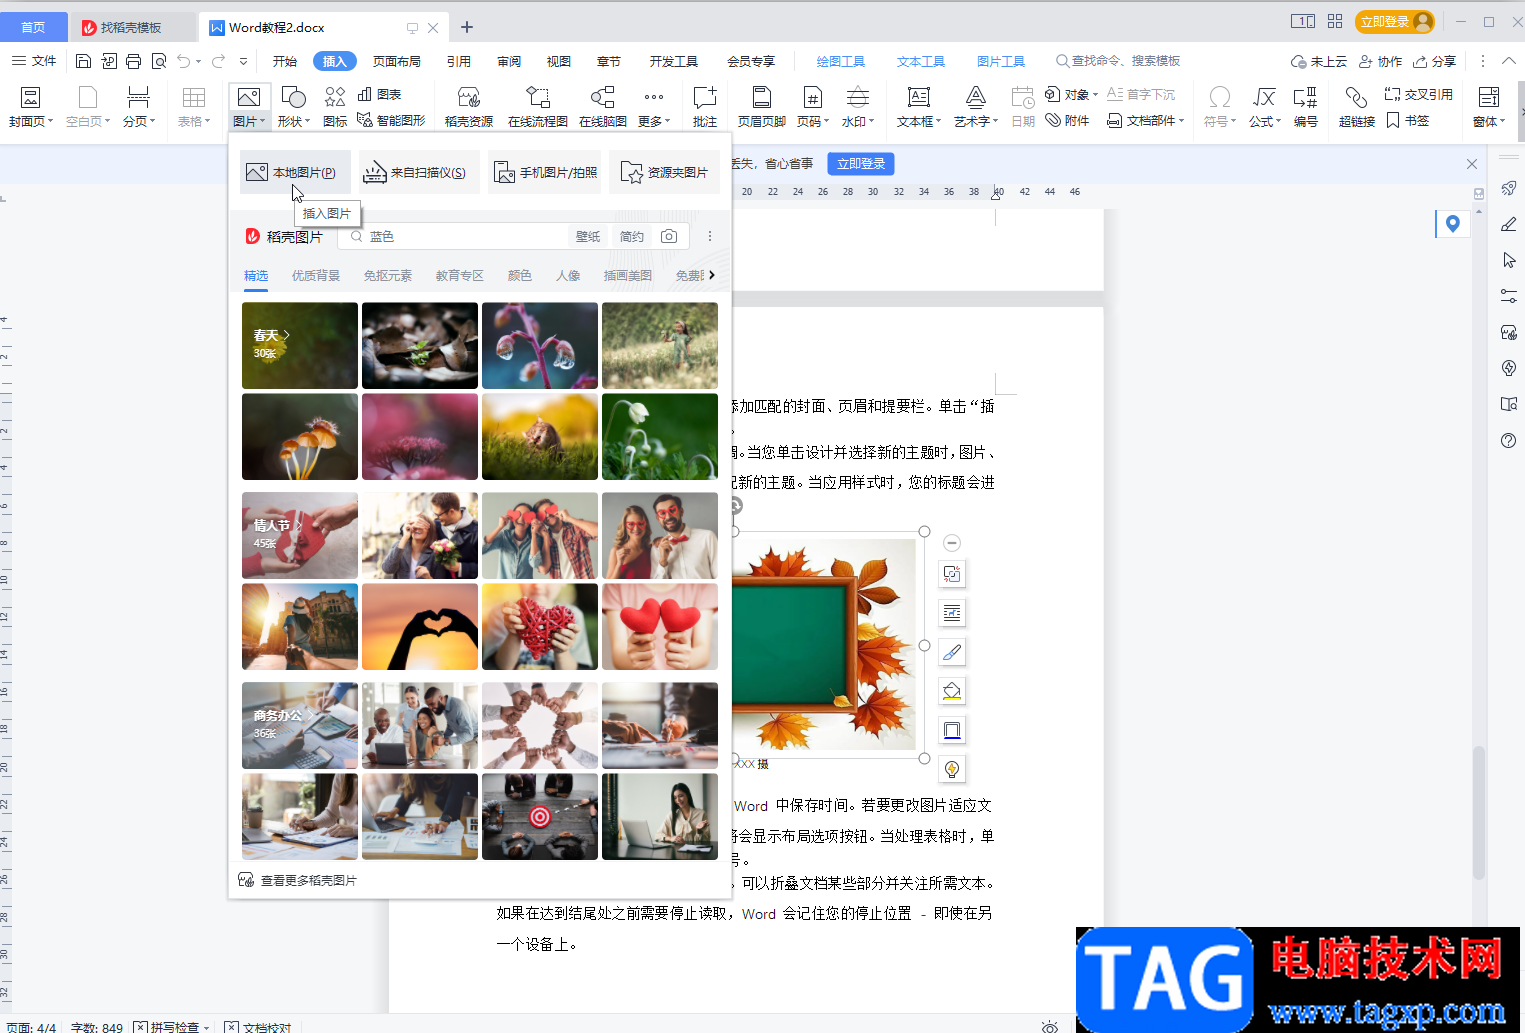Open 页眉页脚 header and footer
Viewport: 1525px width, 1033px height.
click(762, 107)
